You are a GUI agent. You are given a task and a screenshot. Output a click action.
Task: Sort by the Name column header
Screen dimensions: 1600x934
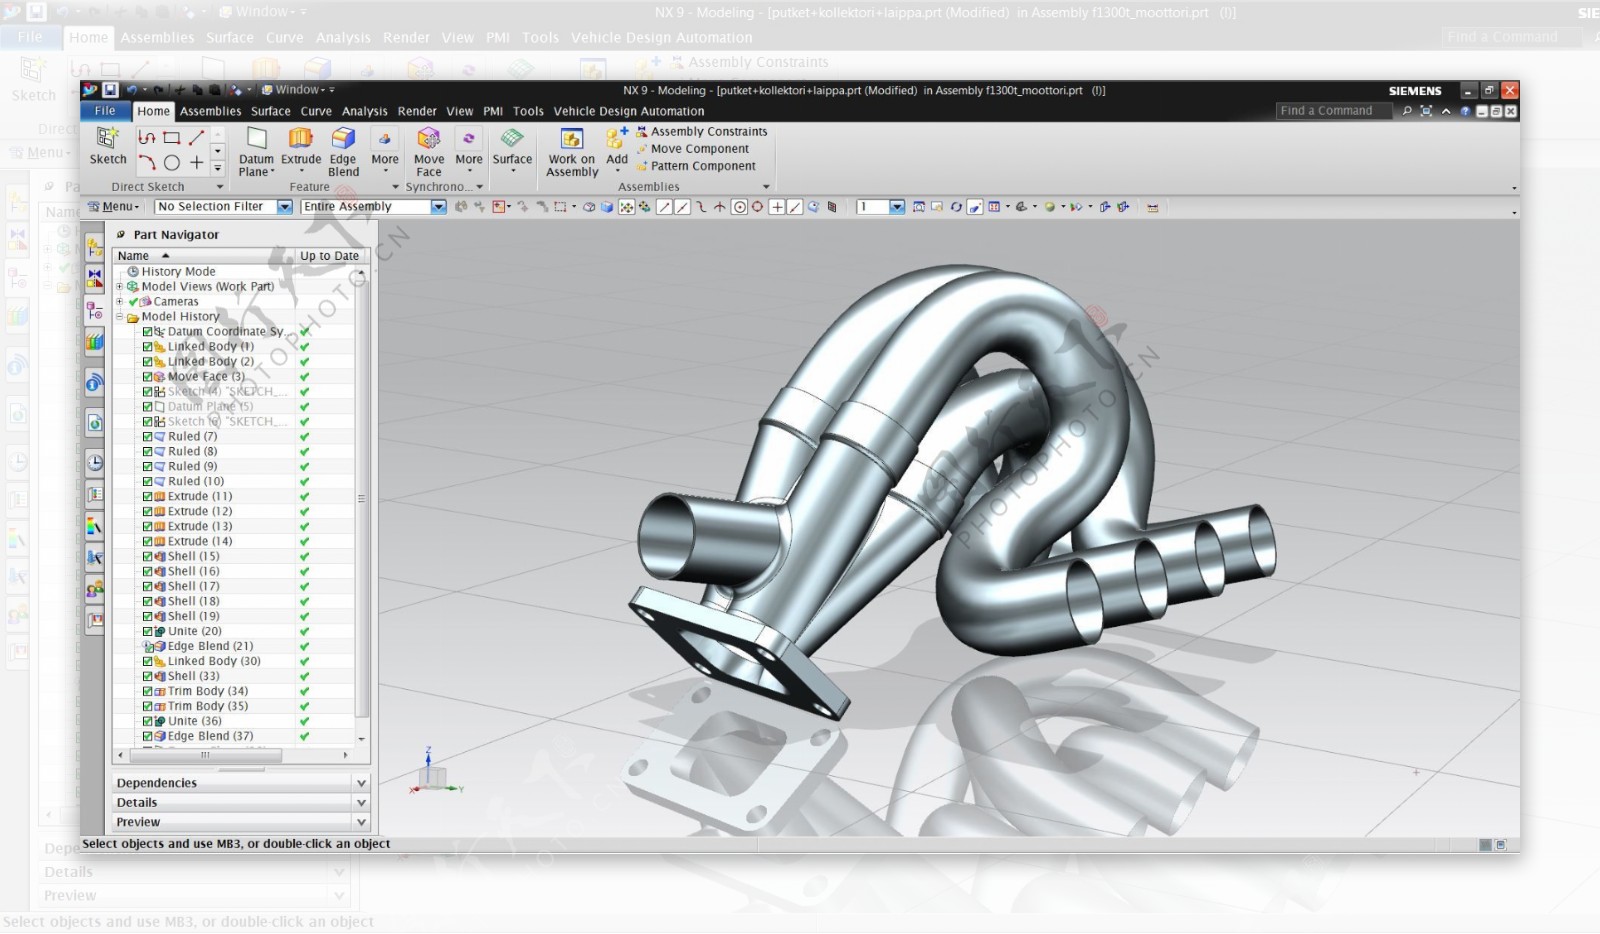pos(204,256)
